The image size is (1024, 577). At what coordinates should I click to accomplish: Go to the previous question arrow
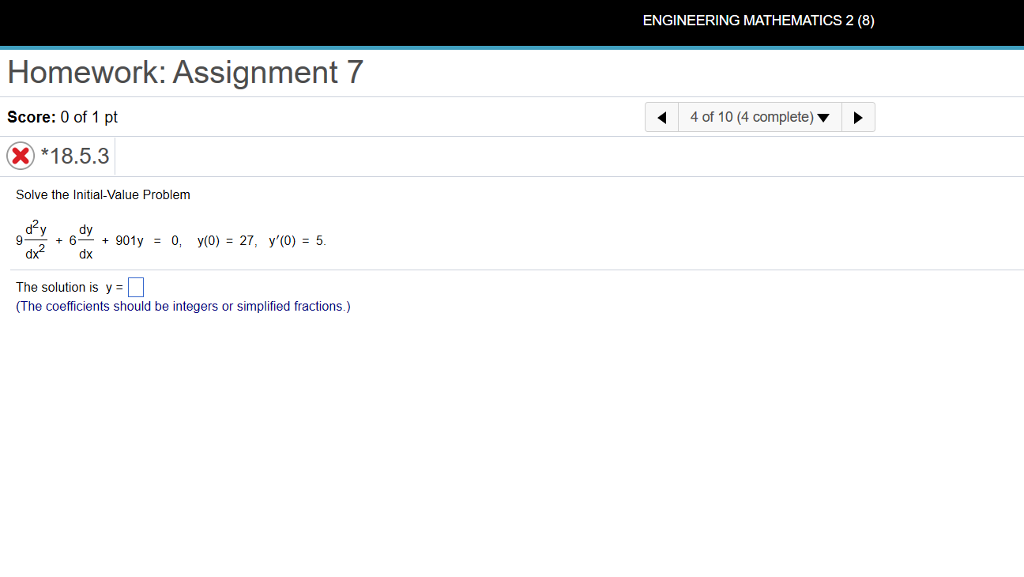coord(662,117)
